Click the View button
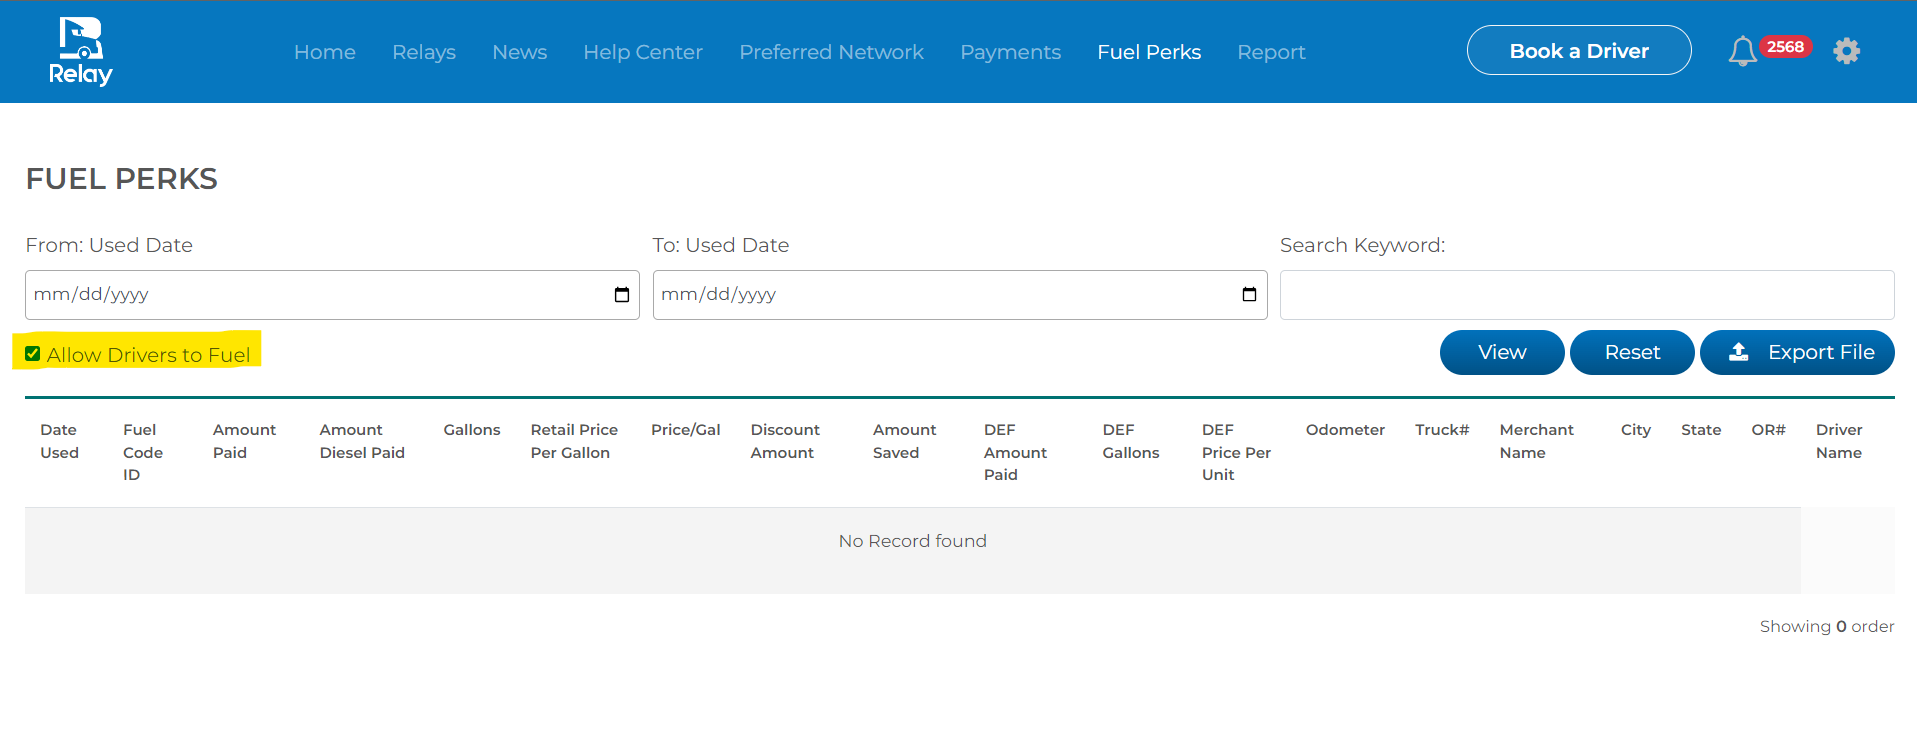Image resolution: width=1917 pixels, height=732 pixels. [x=1501, y=352]
